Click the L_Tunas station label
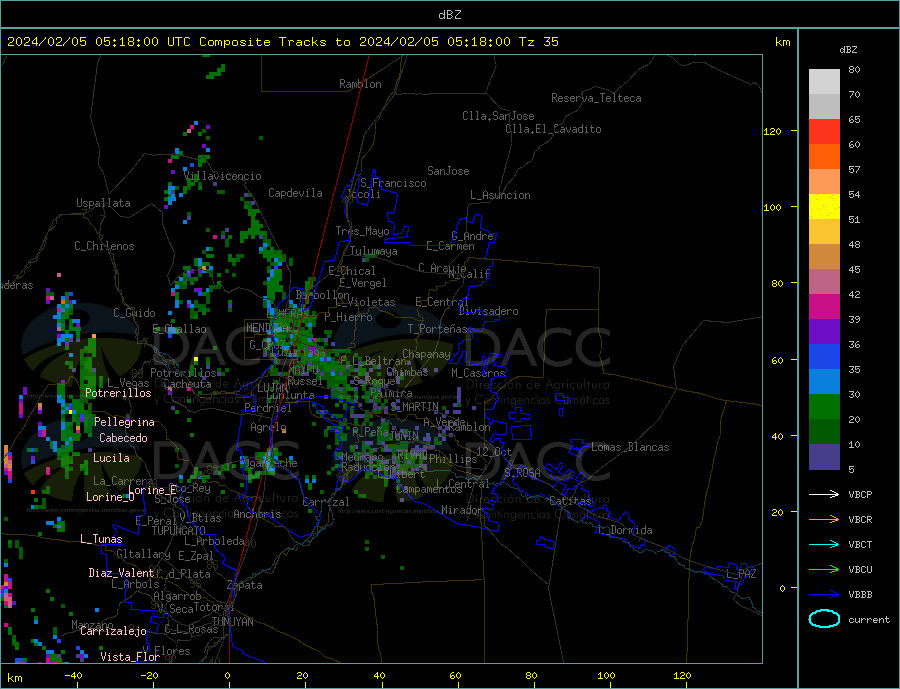Viewport: 900px width, 689px height. 101,539
